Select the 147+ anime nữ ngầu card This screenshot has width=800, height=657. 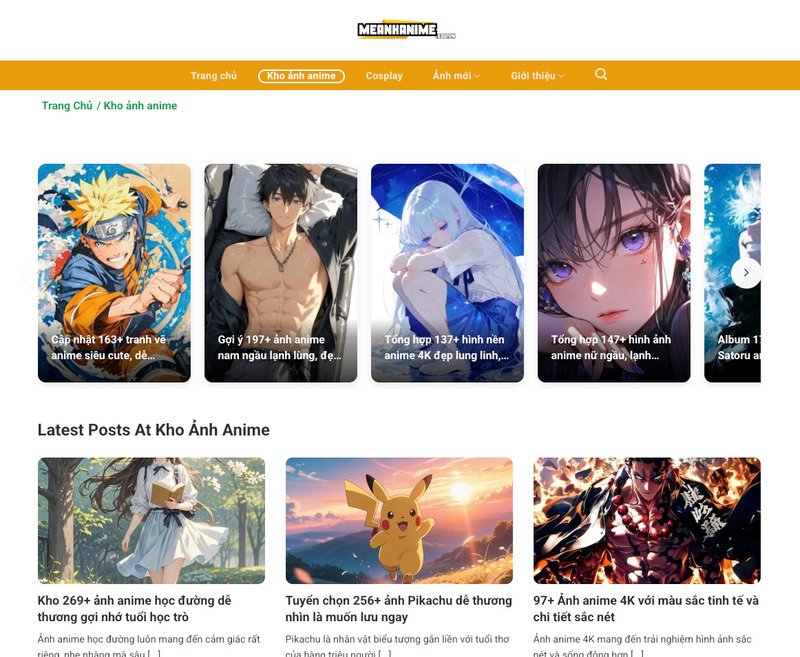tap(612, 270)
